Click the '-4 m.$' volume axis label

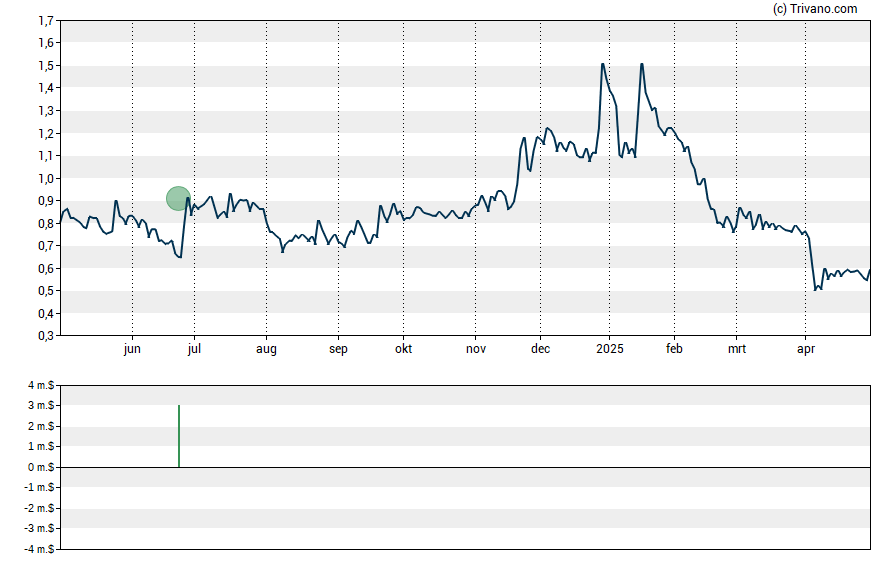(x=39, y=549)
